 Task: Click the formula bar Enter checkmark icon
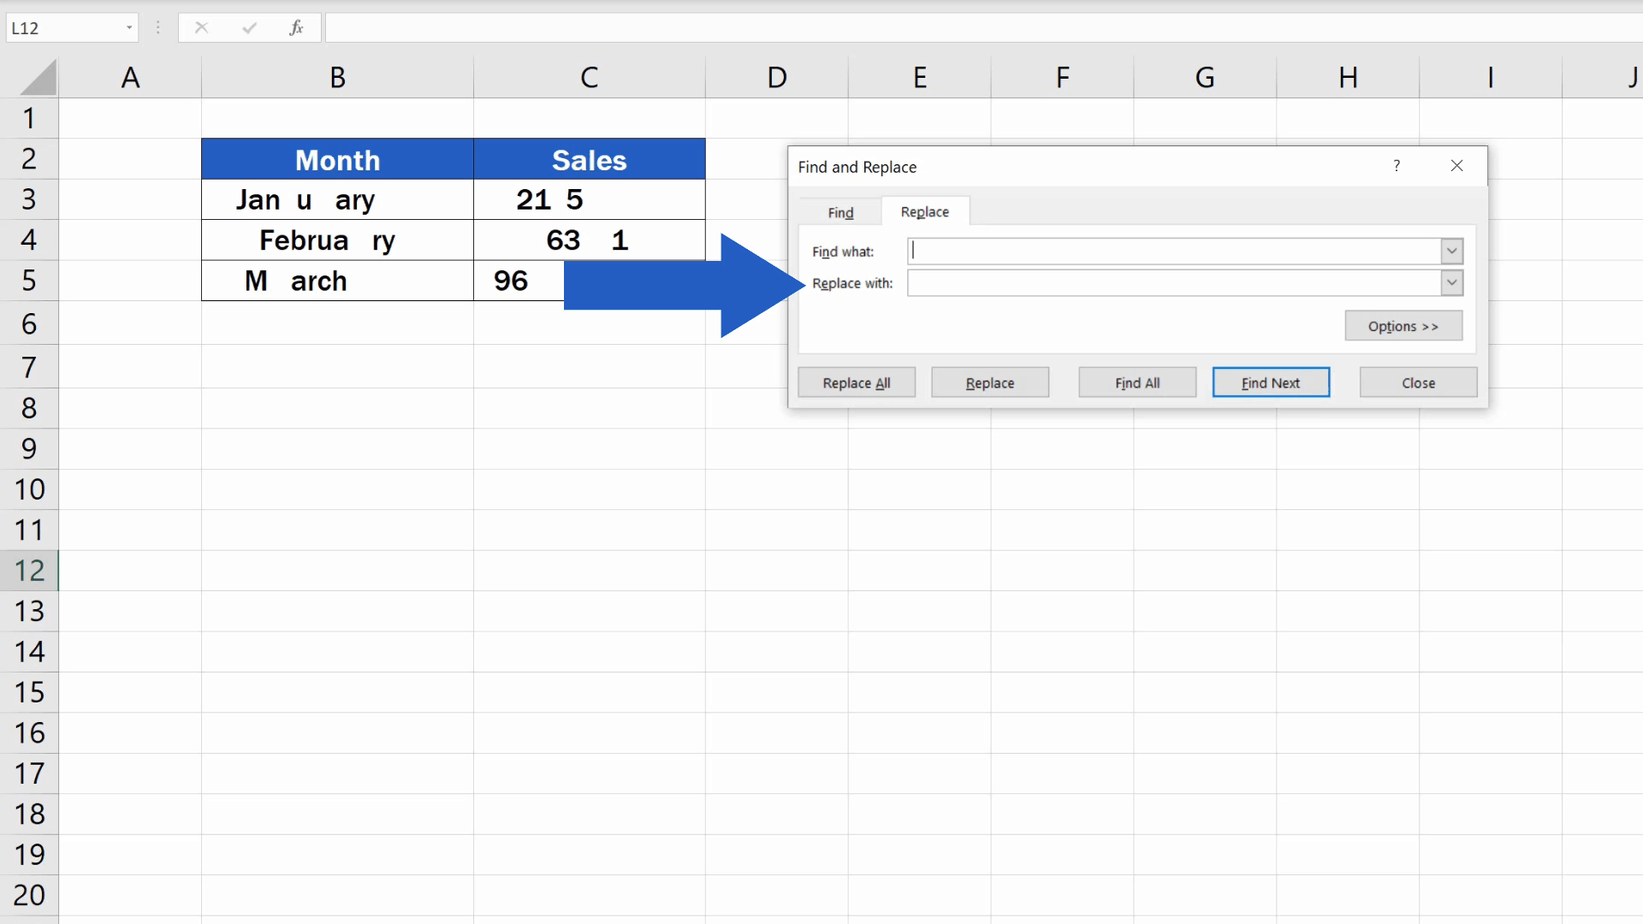249,28
